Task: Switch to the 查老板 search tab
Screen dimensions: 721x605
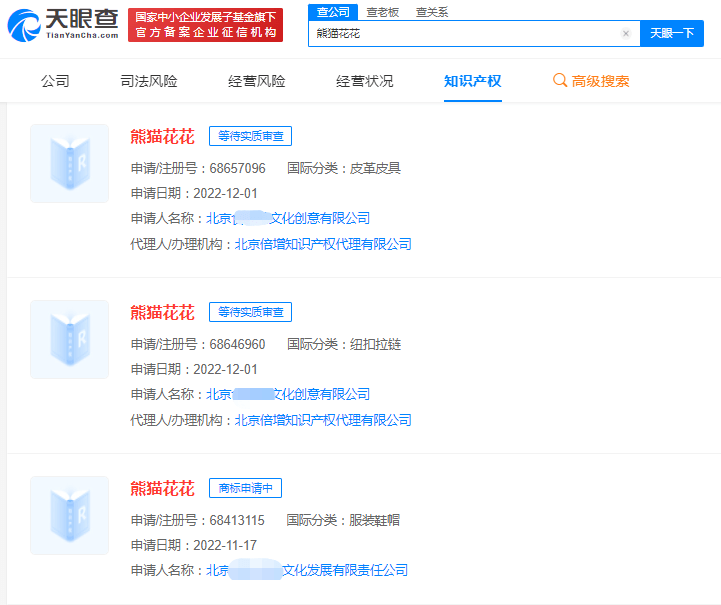Action: (383, 12)
